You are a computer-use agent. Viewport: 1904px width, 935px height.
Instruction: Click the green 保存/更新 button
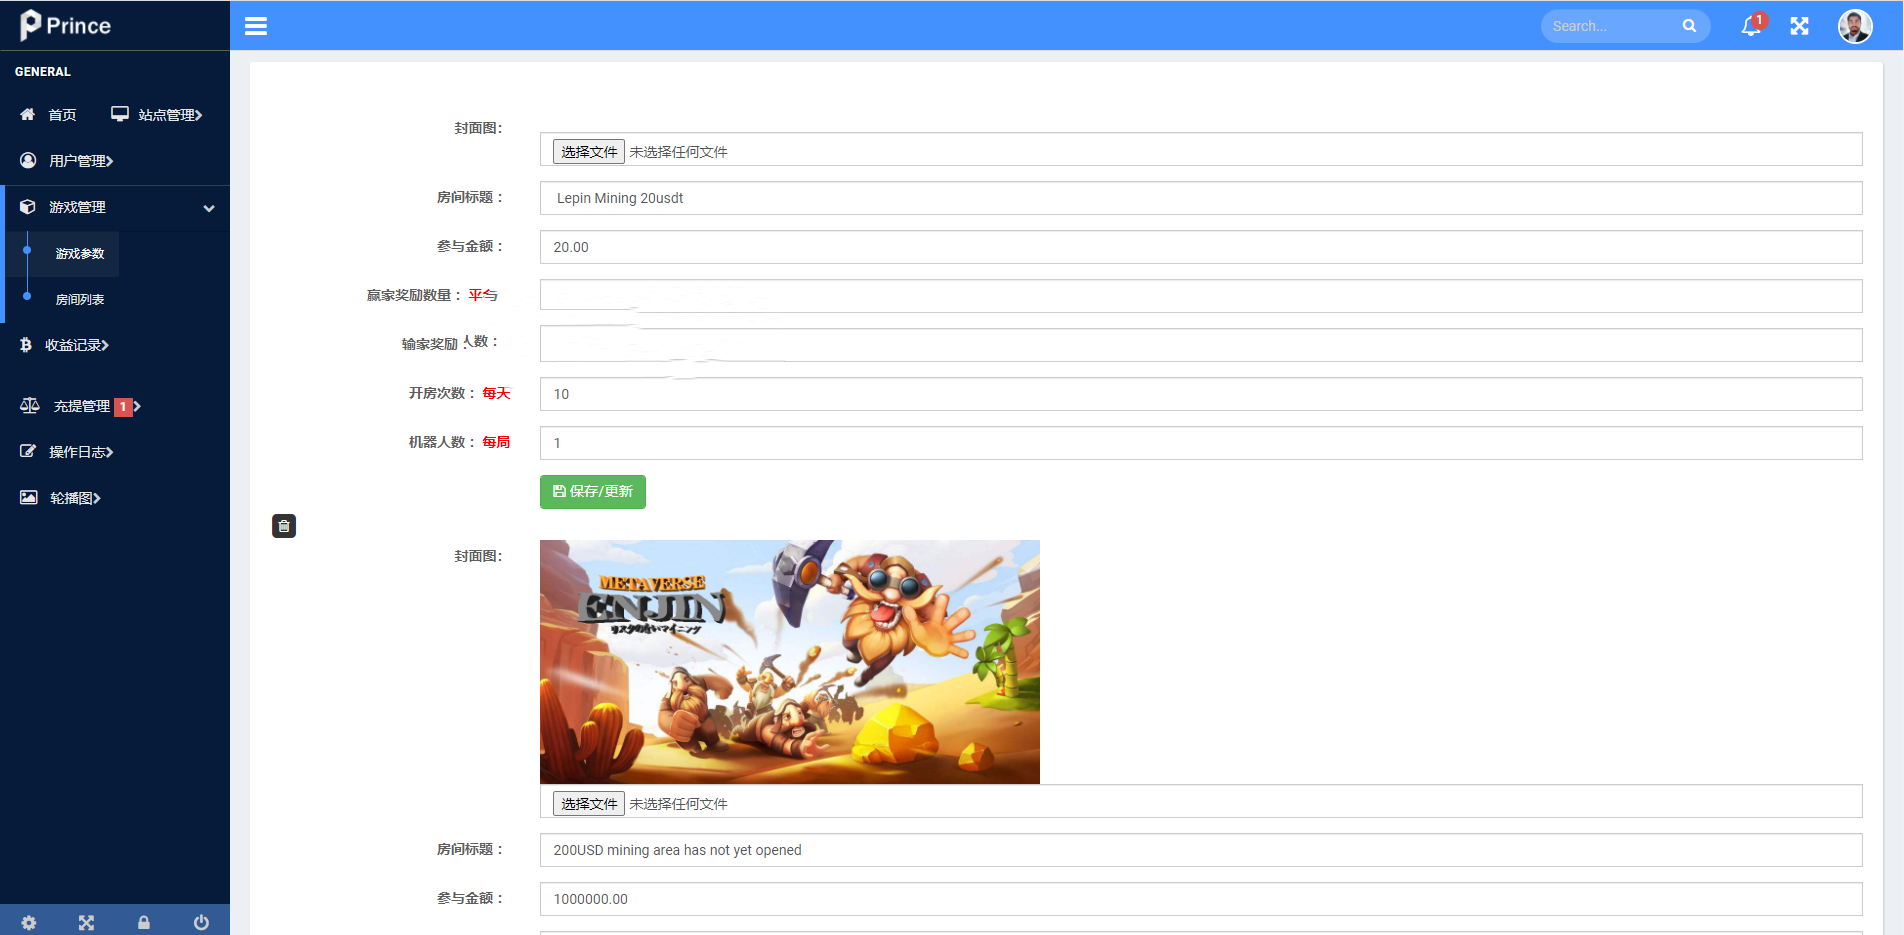[592, 492]
